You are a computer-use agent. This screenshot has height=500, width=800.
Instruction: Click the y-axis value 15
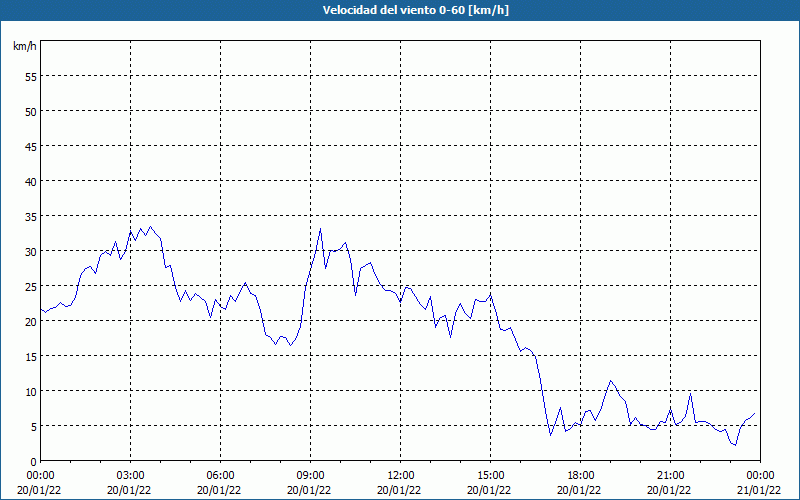(31, 356)
